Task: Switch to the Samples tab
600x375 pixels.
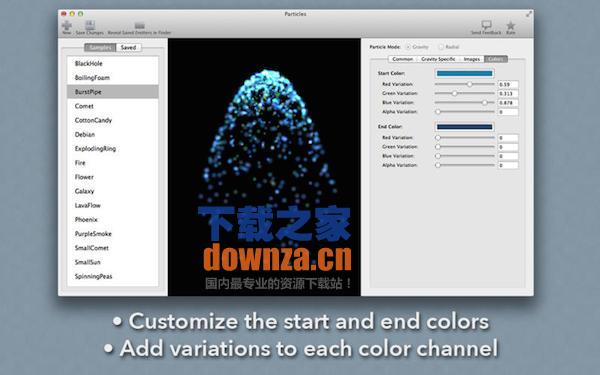Action: point(100,47)
